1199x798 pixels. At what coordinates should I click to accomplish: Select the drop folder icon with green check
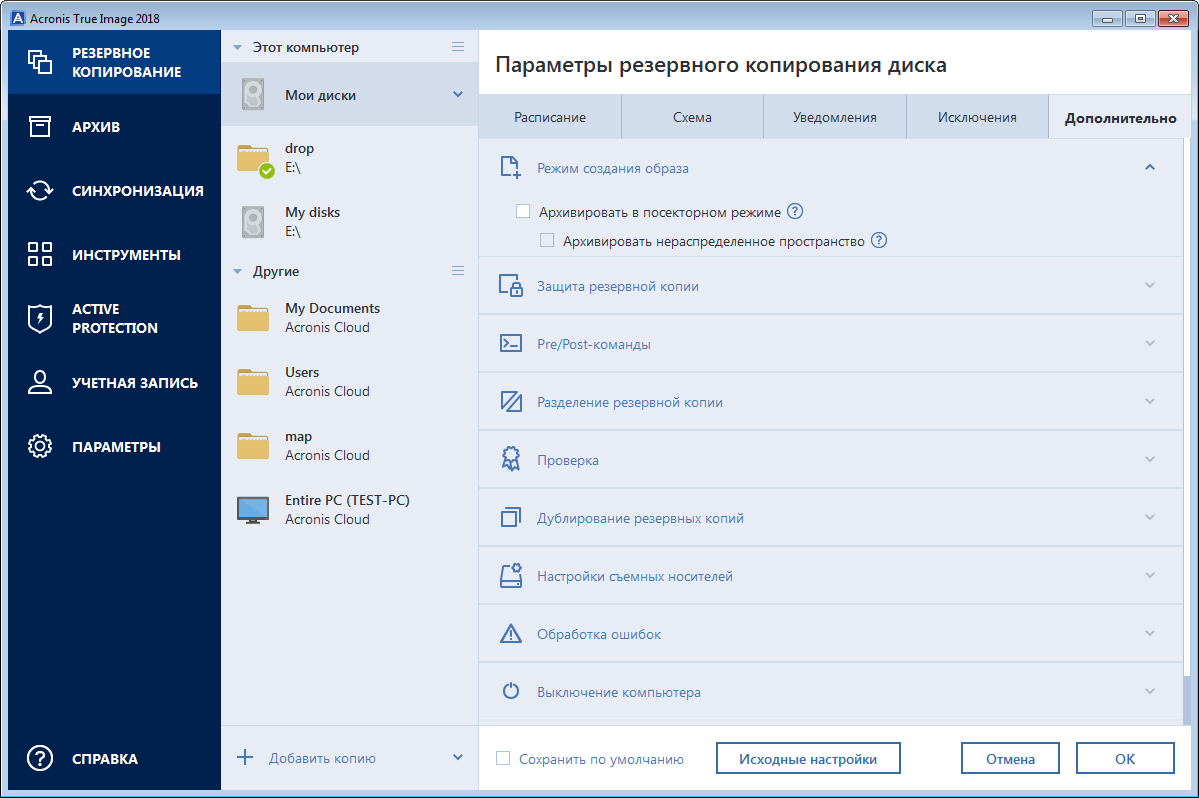255,160
